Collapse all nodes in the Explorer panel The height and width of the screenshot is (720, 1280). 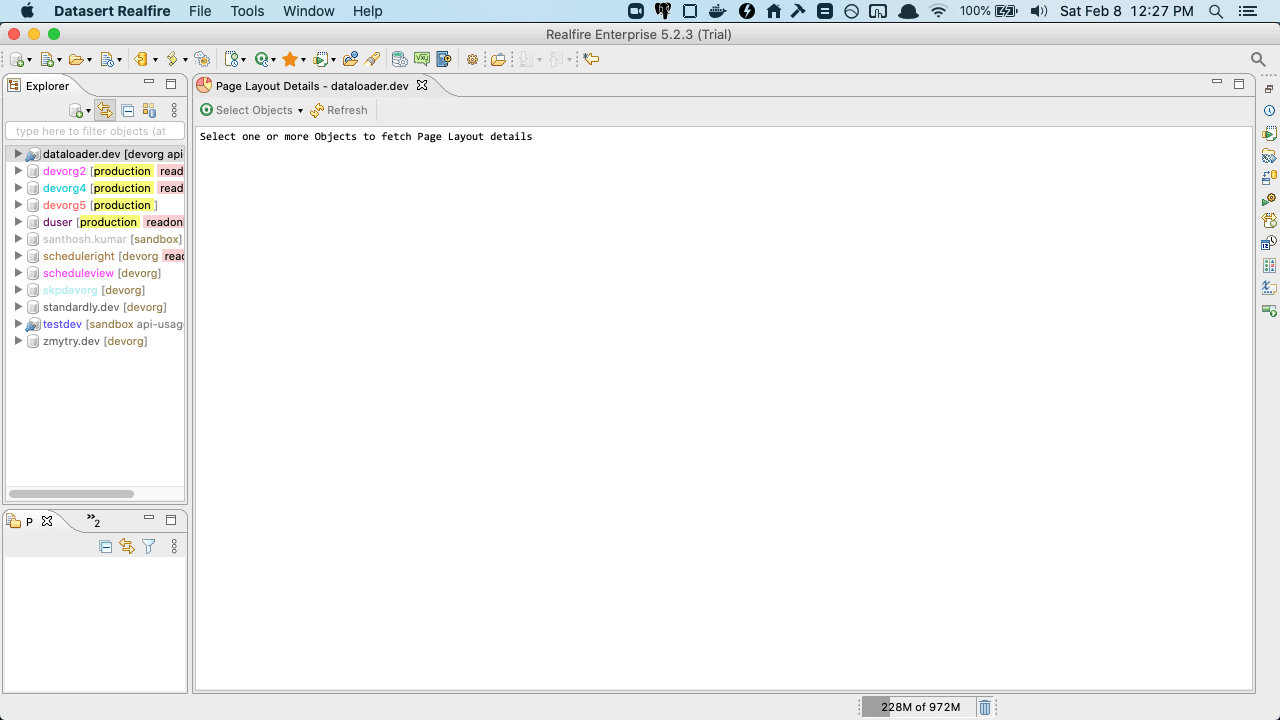coord(128,110)
